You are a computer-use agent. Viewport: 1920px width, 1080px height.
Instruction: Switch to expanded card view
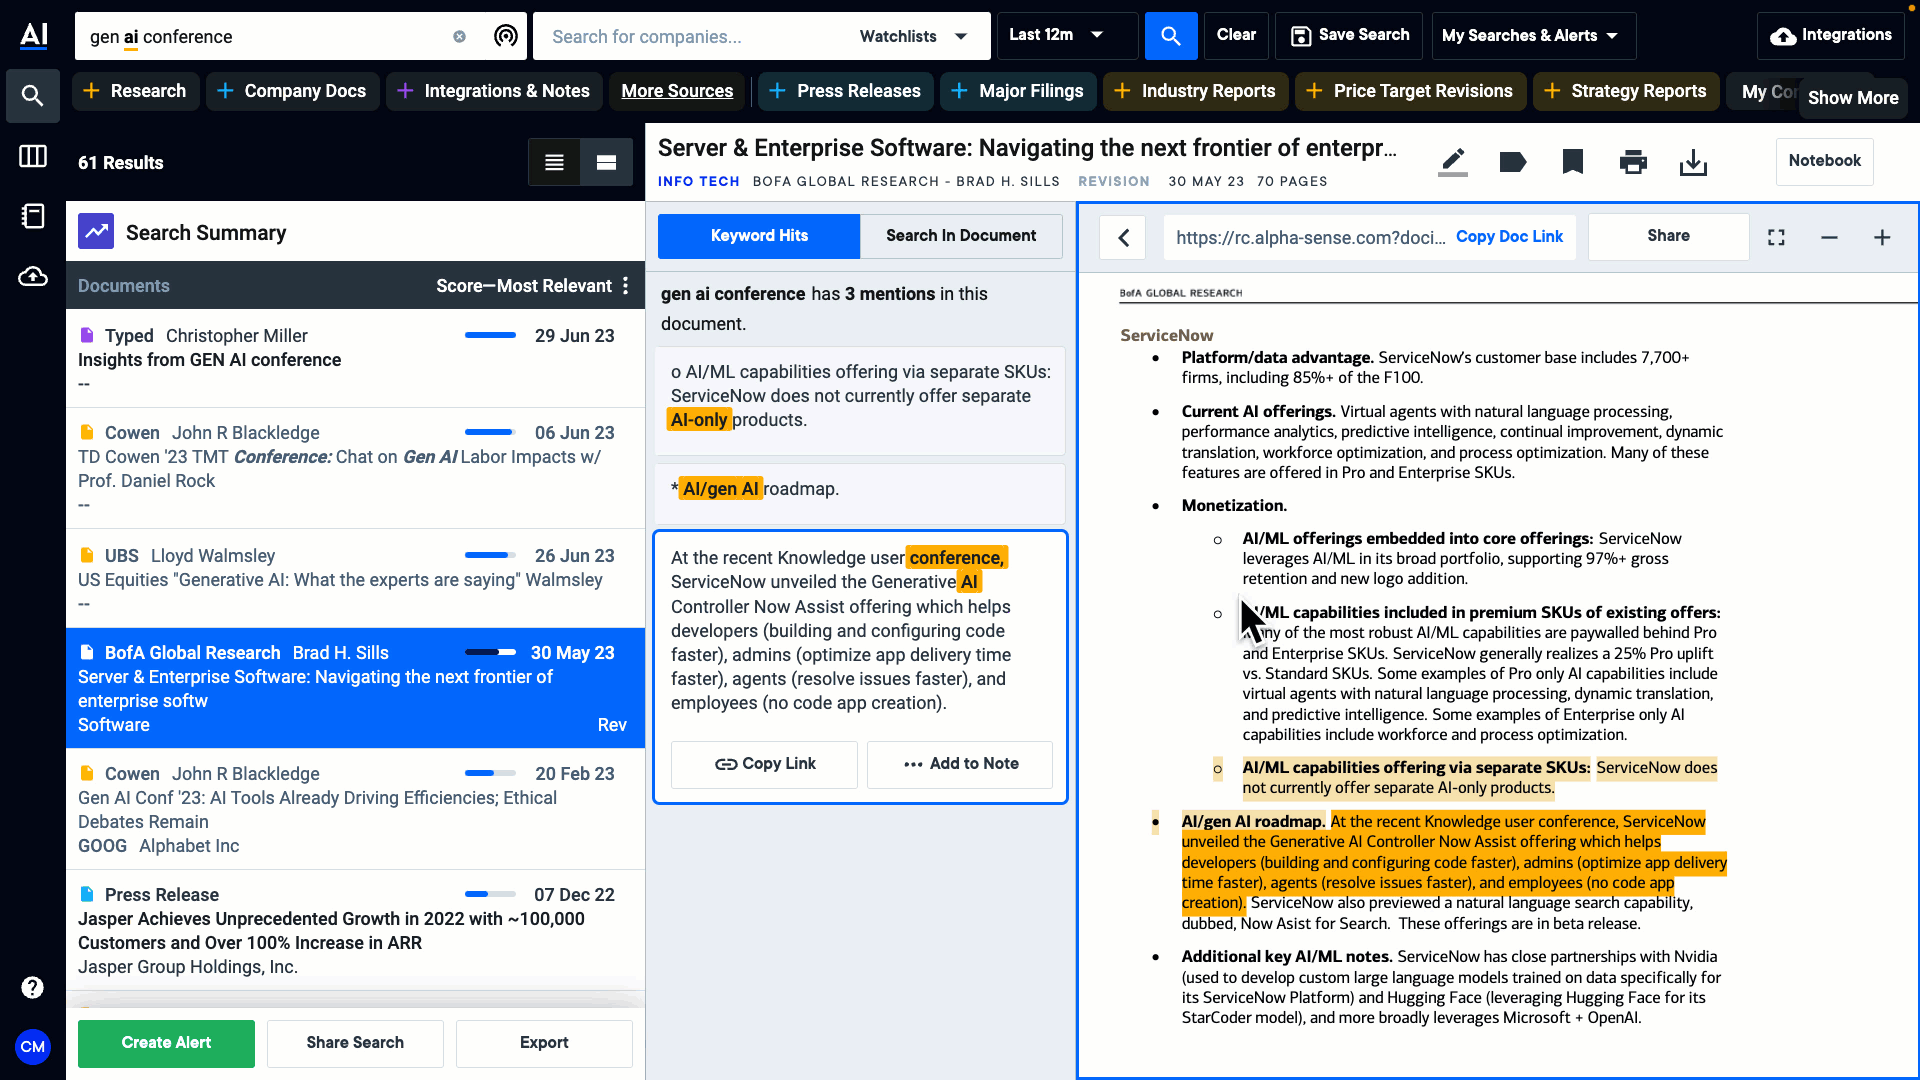coord(606,162)
